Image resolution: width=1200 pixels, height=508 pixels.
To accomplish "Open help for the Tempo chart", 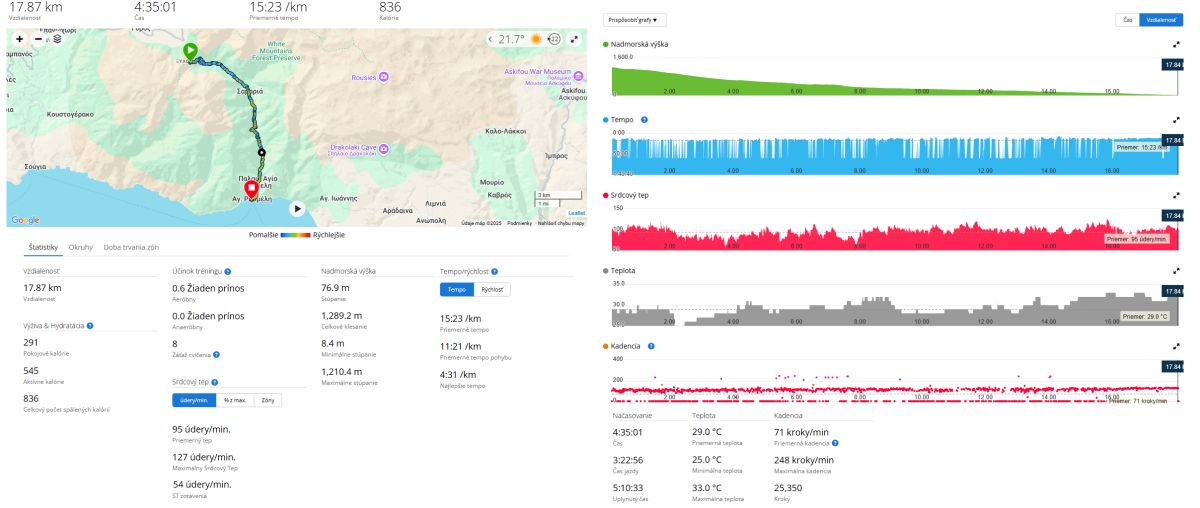I will click(644, 120).
